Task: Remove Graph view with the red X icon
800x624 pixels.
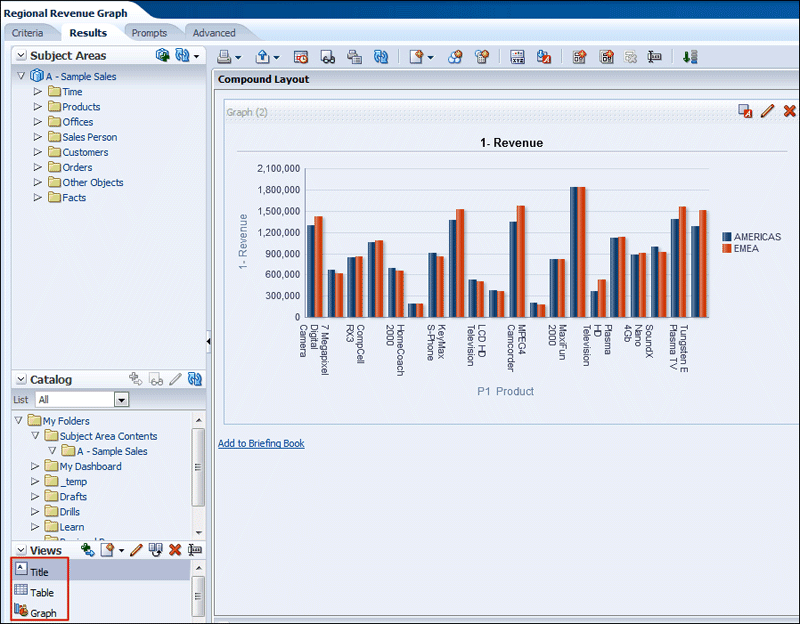Action: click(x=789, y=111)
